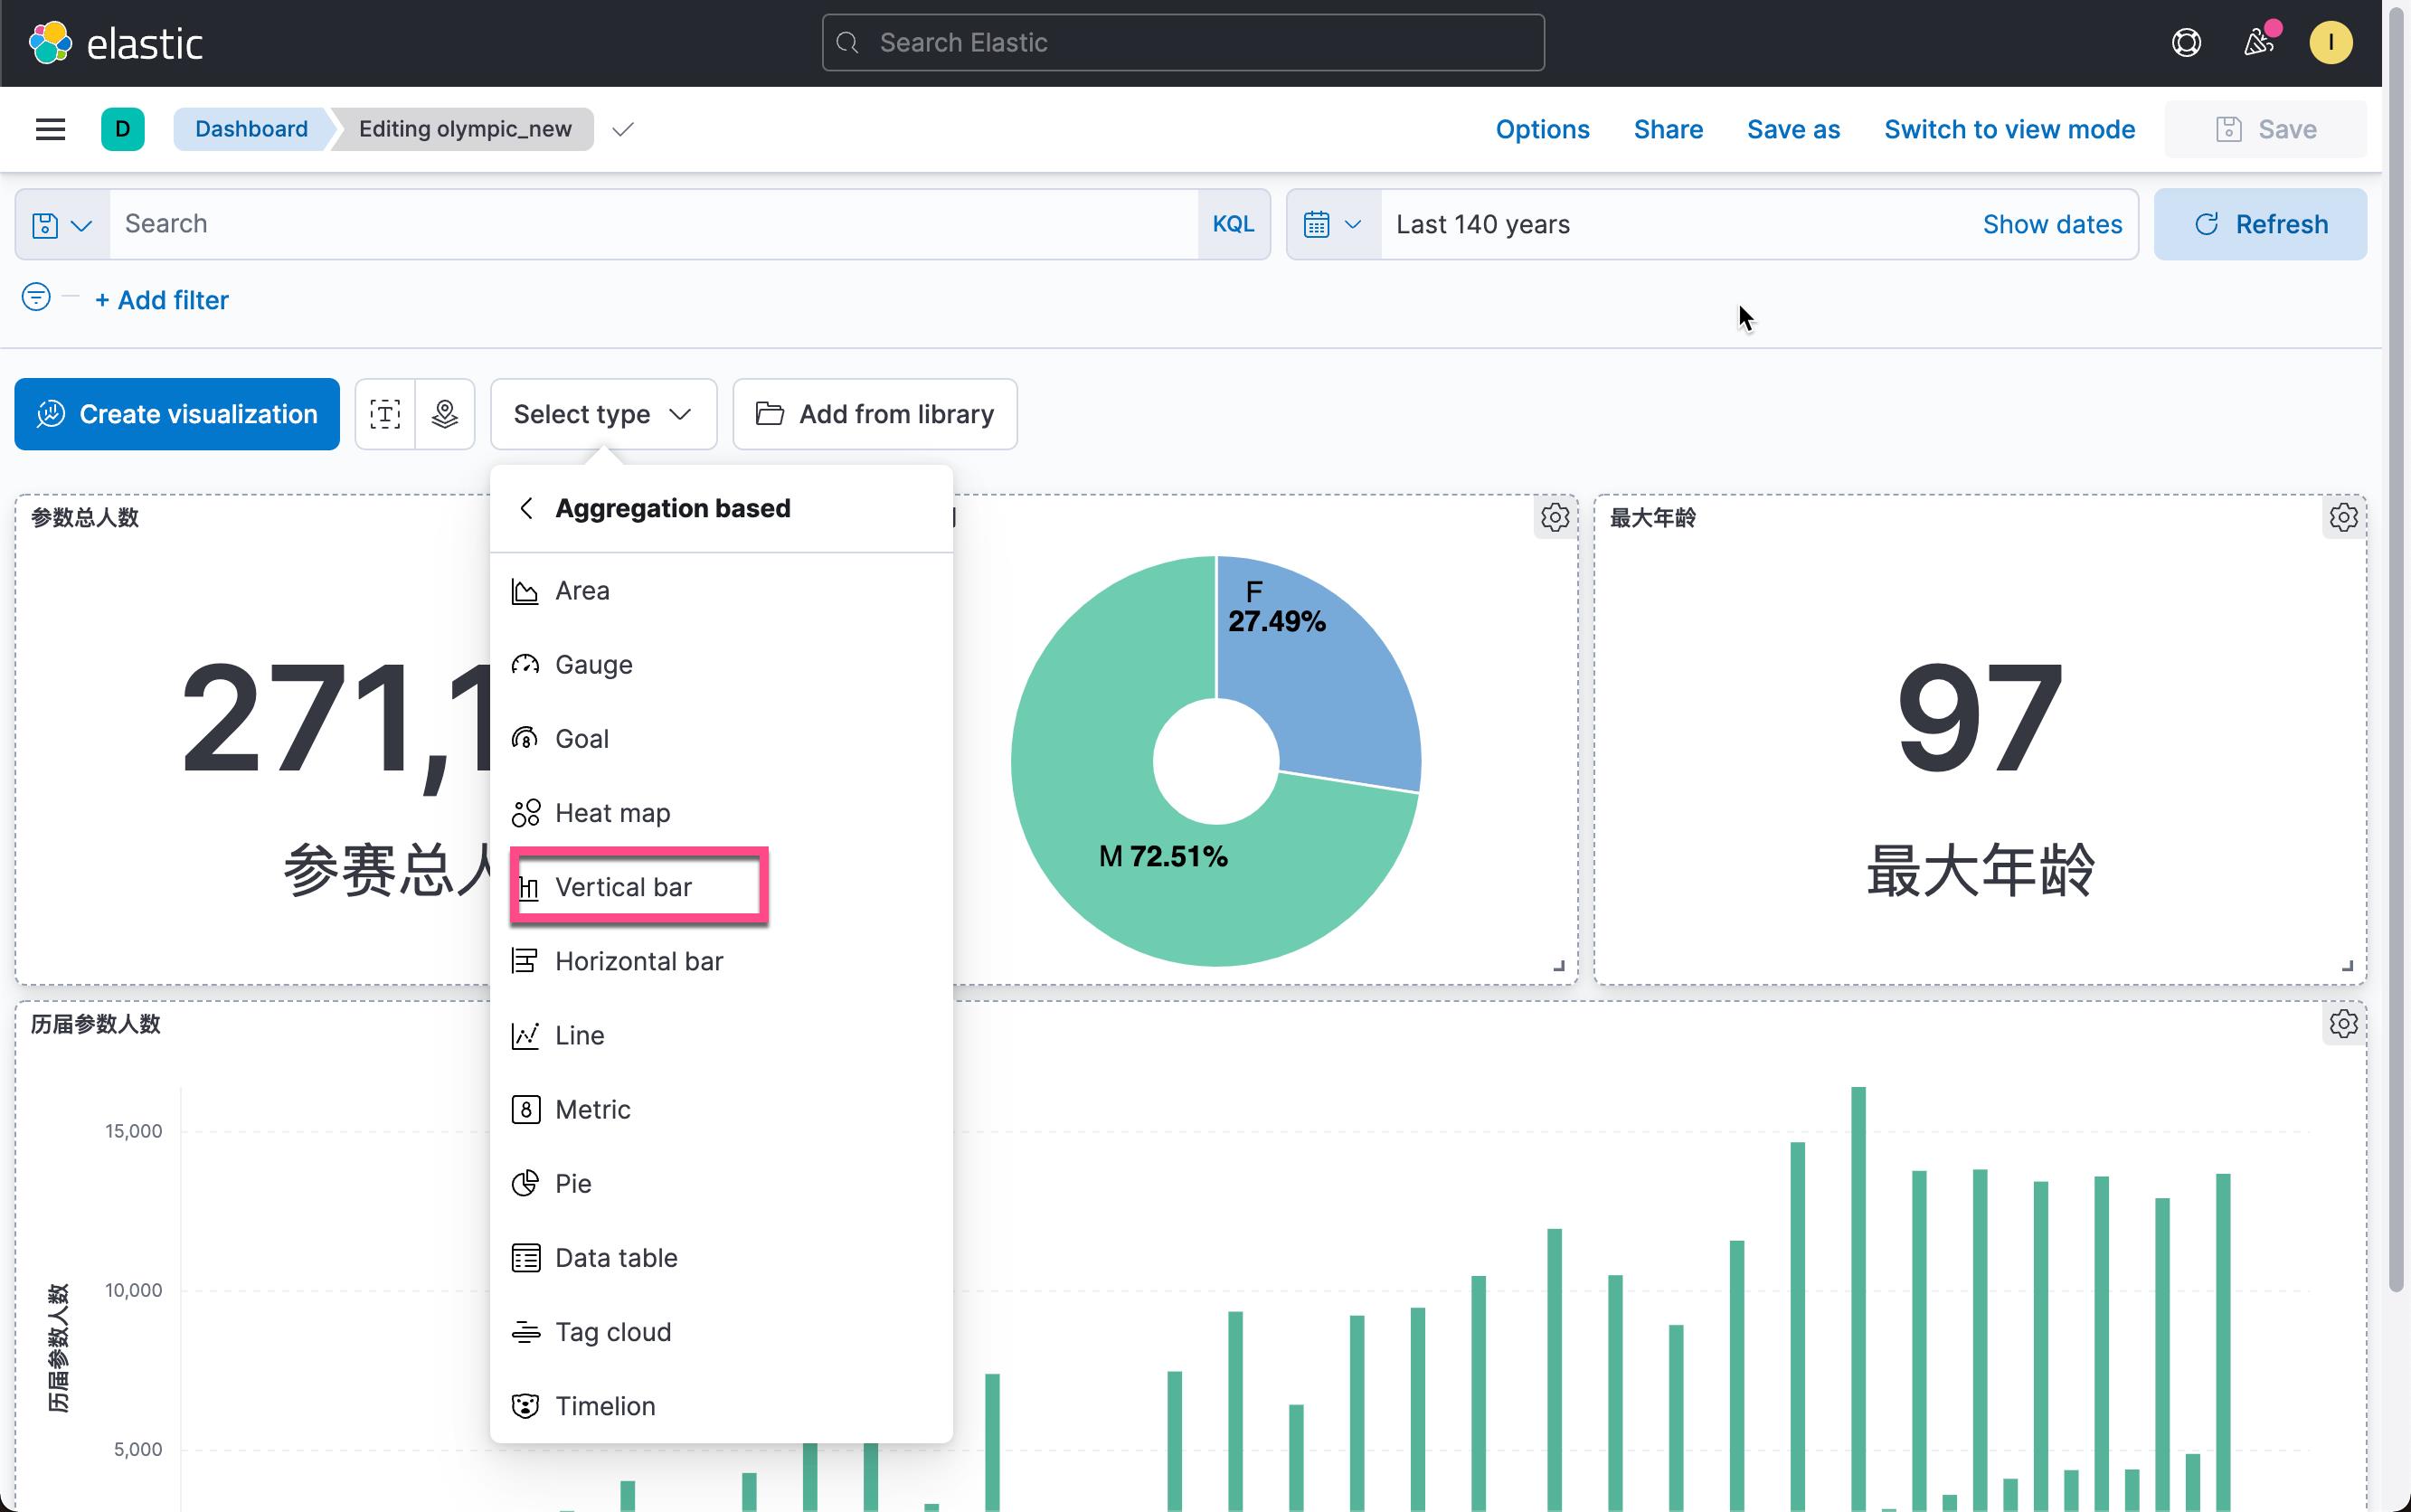
Task: Open settings gear for the 最大年龄 panel
Action: click(x=2343, y=517)
